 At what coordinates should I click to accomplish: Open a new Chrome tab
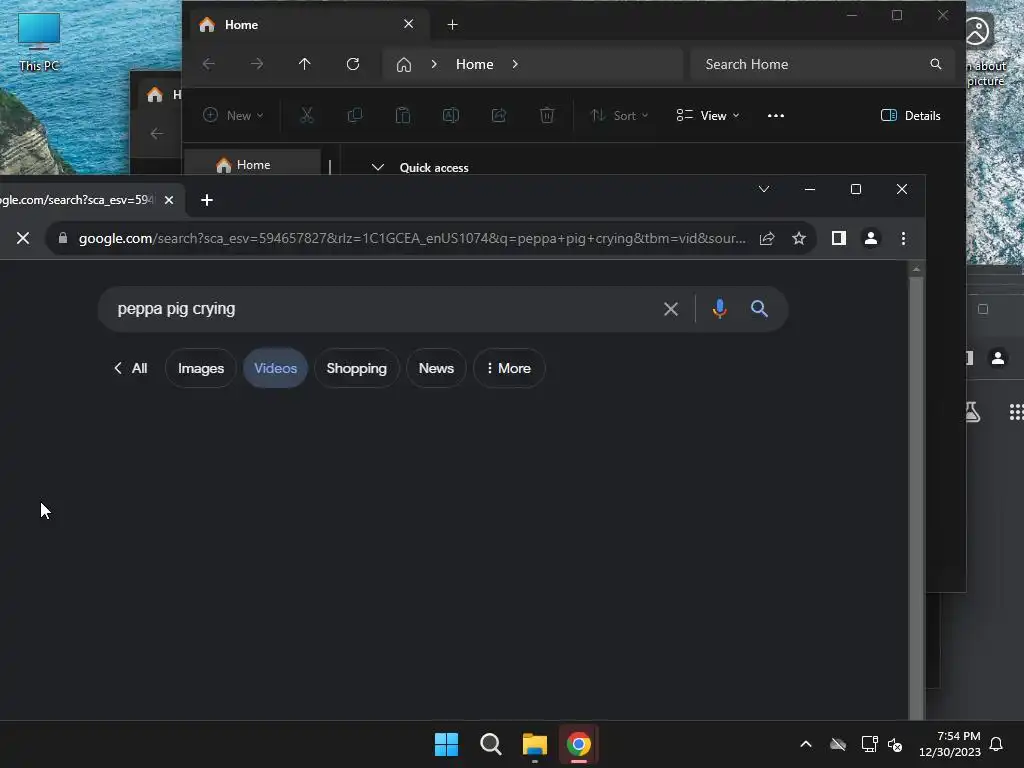pyautogui.click(x=207, y=200)
